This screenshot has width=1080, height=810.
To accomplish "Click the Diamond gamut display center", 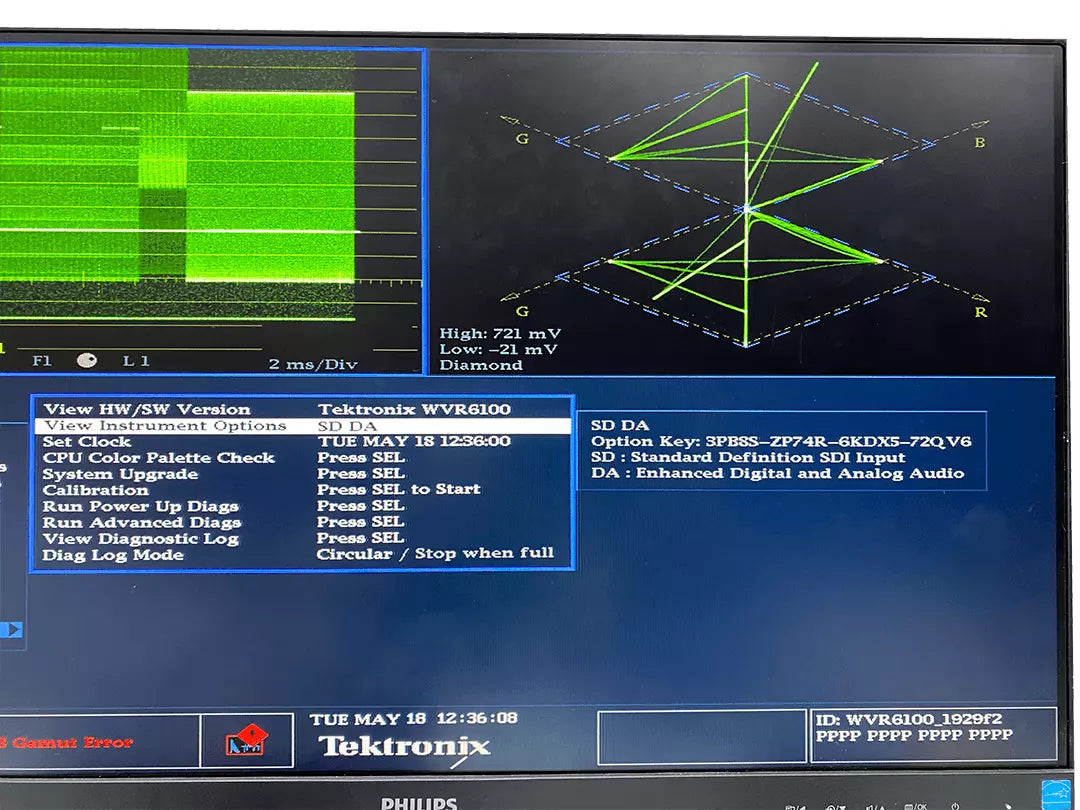I will (x=746, y=208).
